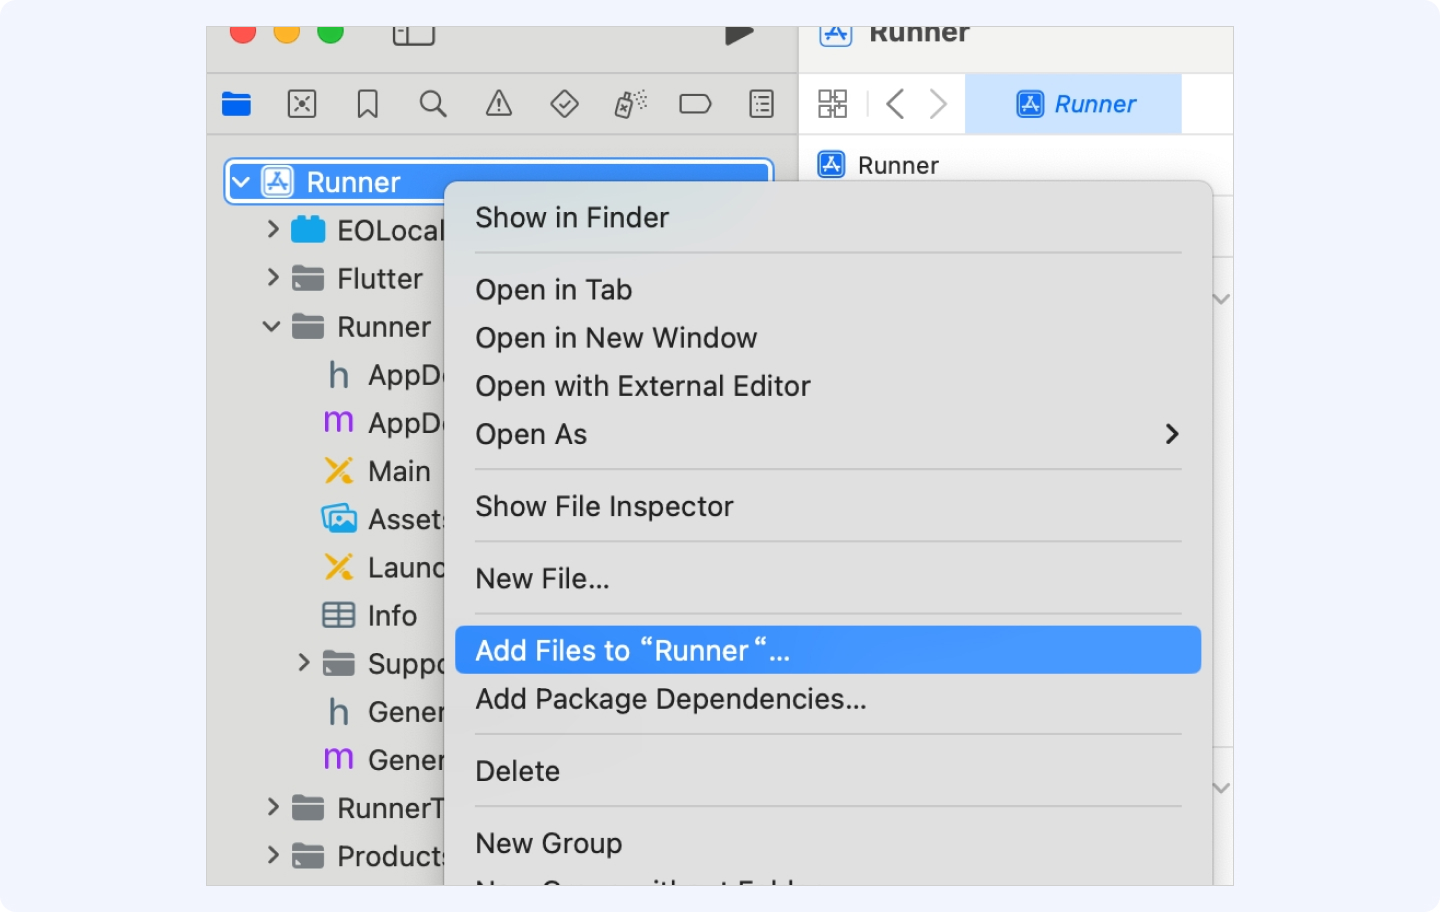This screenshot has width=1440, height=912.
Task: Open the Bookmark navigator icon
Action: pyautogui.click(x=368, y=104)
